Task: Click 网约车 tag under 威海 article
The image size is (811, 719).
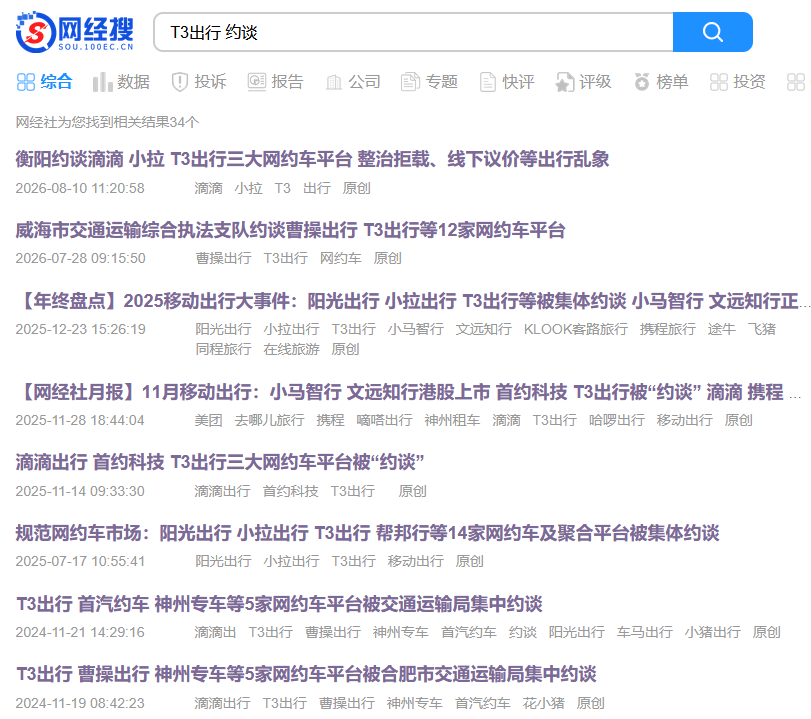Action: point(340,258)
